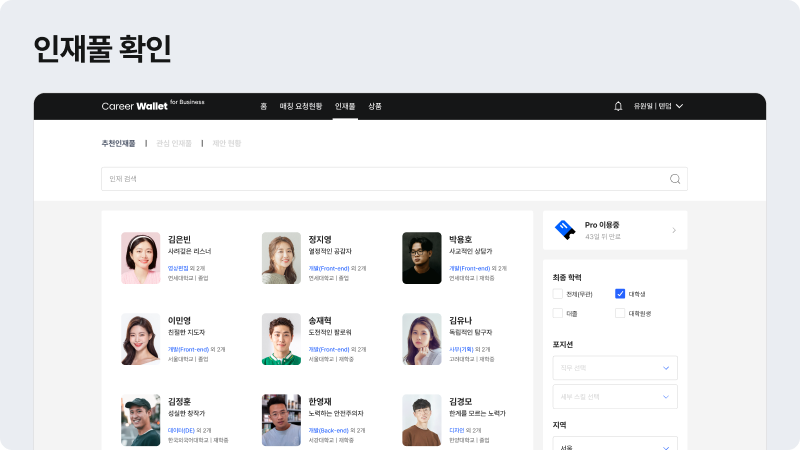This screenshot has width=800, height=450.
Task: Click the blue Pro ticket icon
Action: [565, 230]
